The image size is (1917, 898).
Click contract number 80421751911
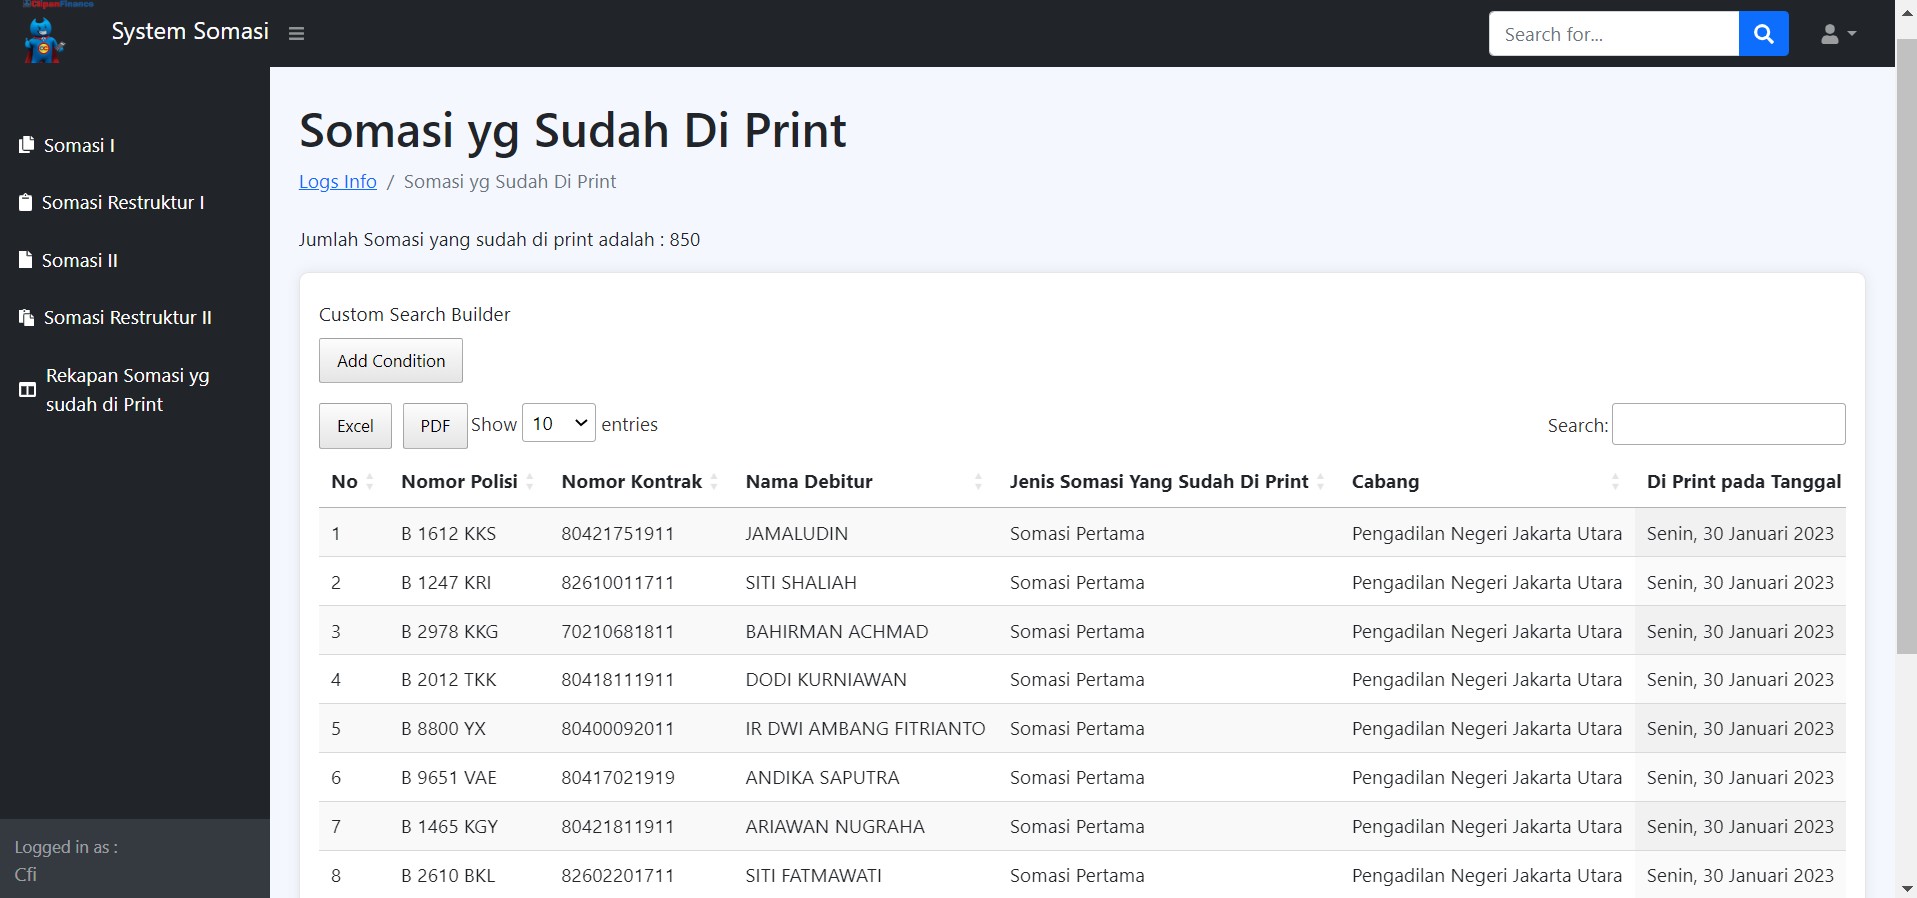[617, 534]
